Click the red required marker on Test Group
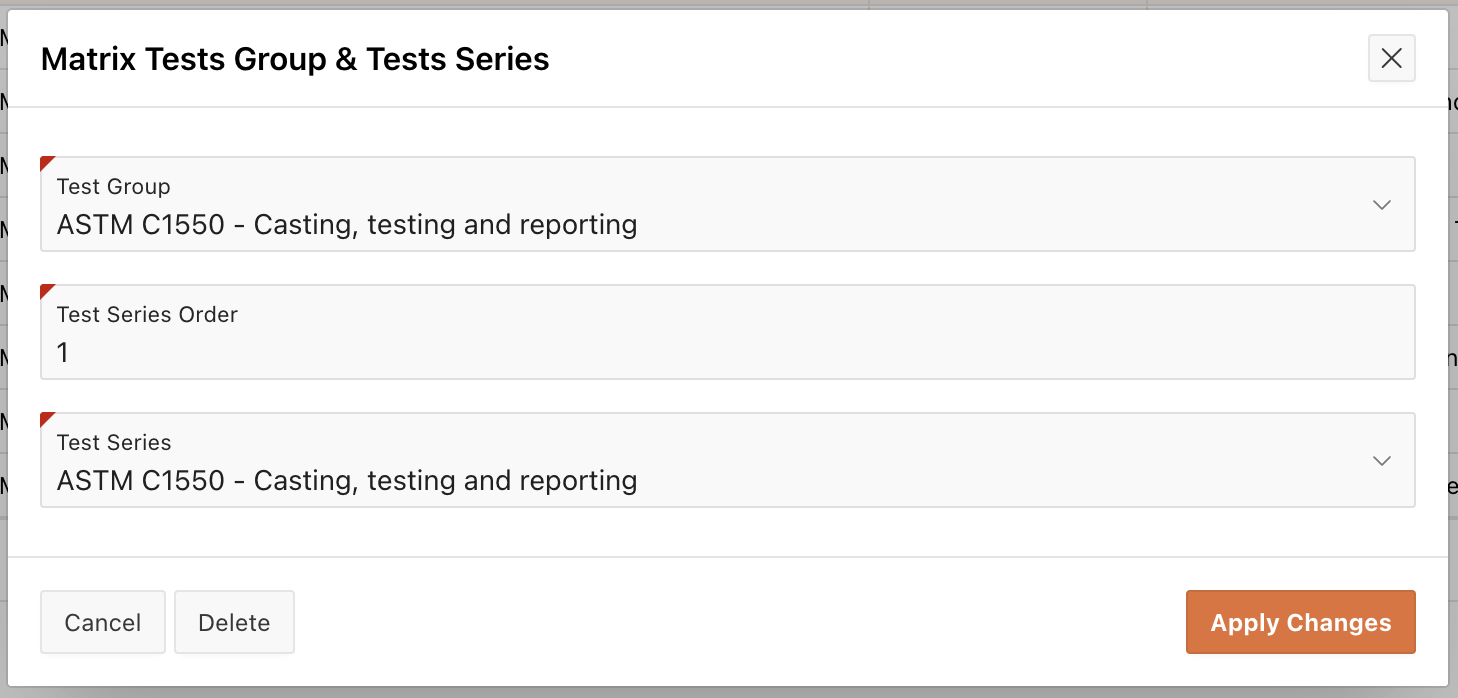This screenshot has height=698, width=1458. [46, 162]
